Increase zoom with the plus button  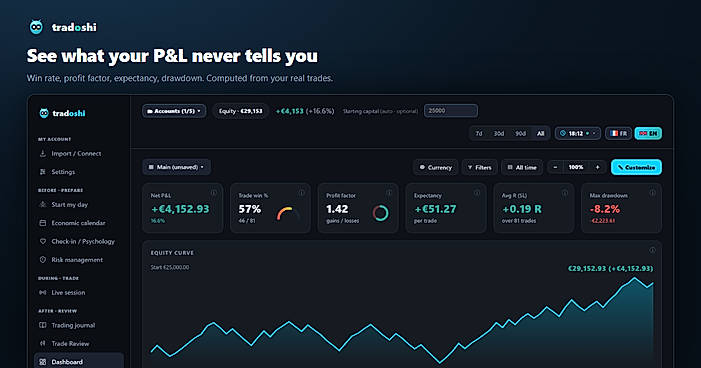597,167
